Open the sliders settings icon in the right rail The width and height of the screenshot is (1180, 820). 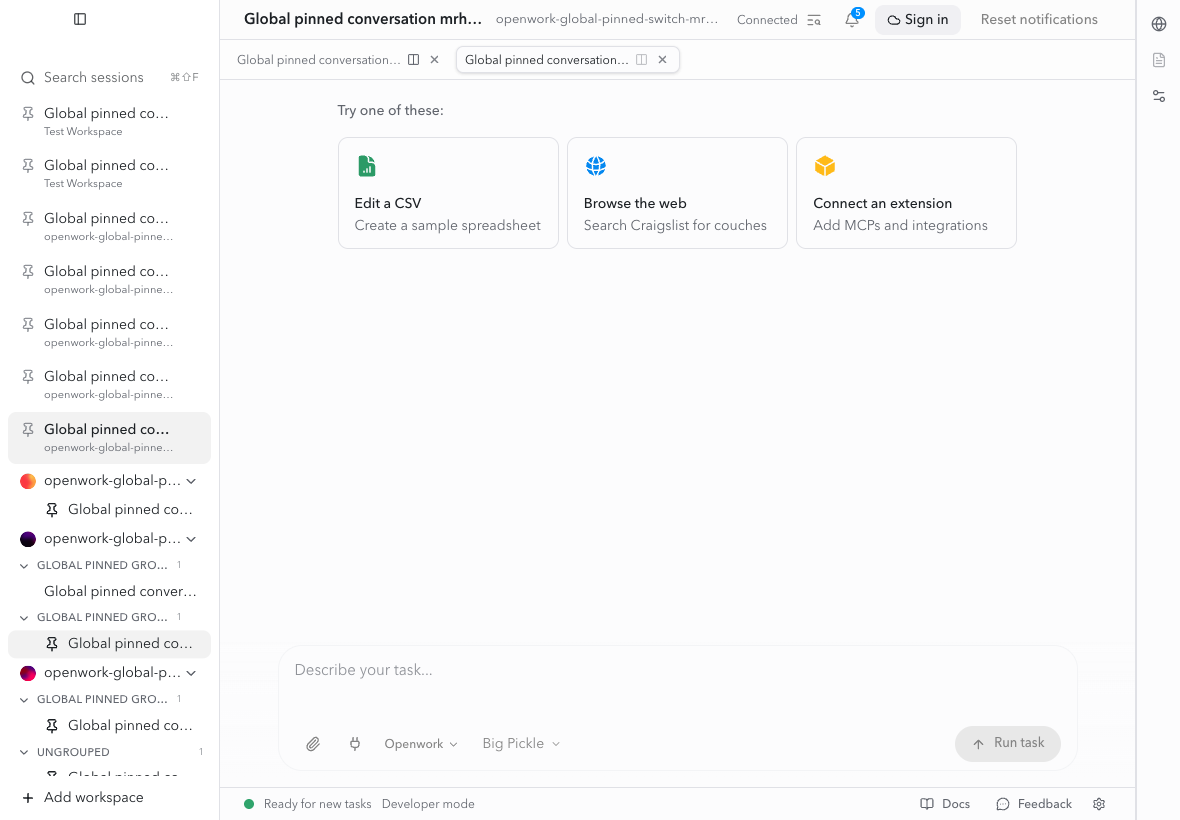tap(1159, 96)
